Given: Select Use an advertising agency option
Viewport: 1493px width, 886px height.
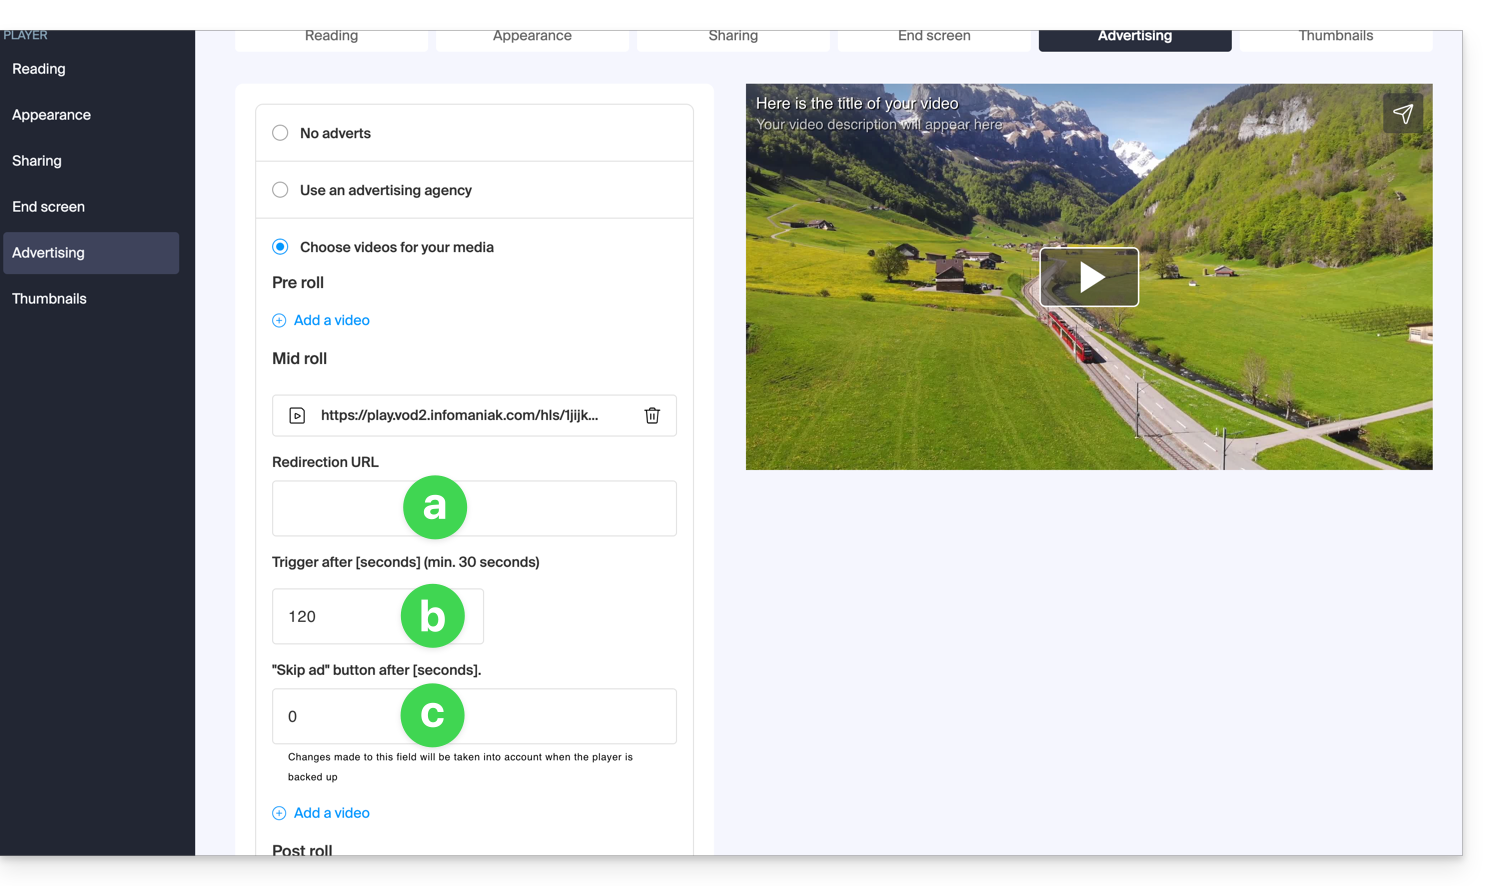Looking at the screenshot, I should click(280, 190).
